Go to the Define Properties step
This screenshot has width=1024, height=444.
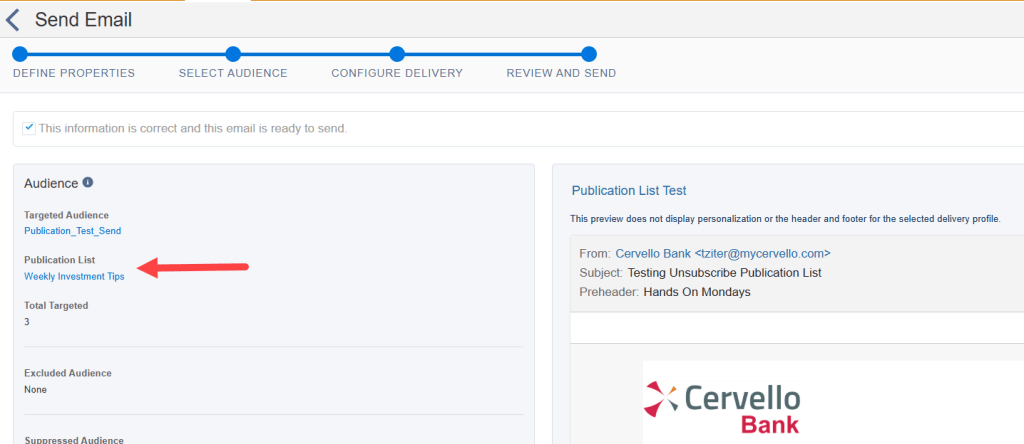pos(73,73)
